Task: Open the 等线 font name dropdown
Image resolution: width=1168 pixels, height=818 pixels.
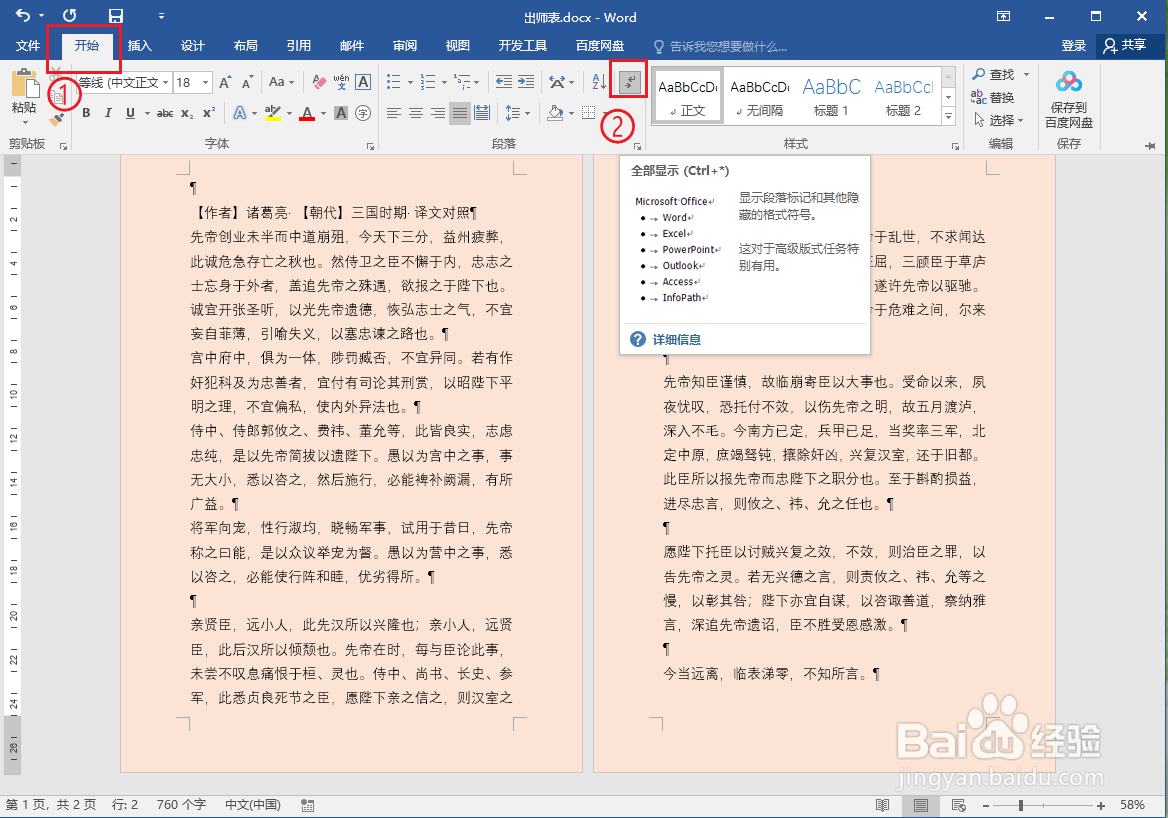Action: [x=166, y=82]
